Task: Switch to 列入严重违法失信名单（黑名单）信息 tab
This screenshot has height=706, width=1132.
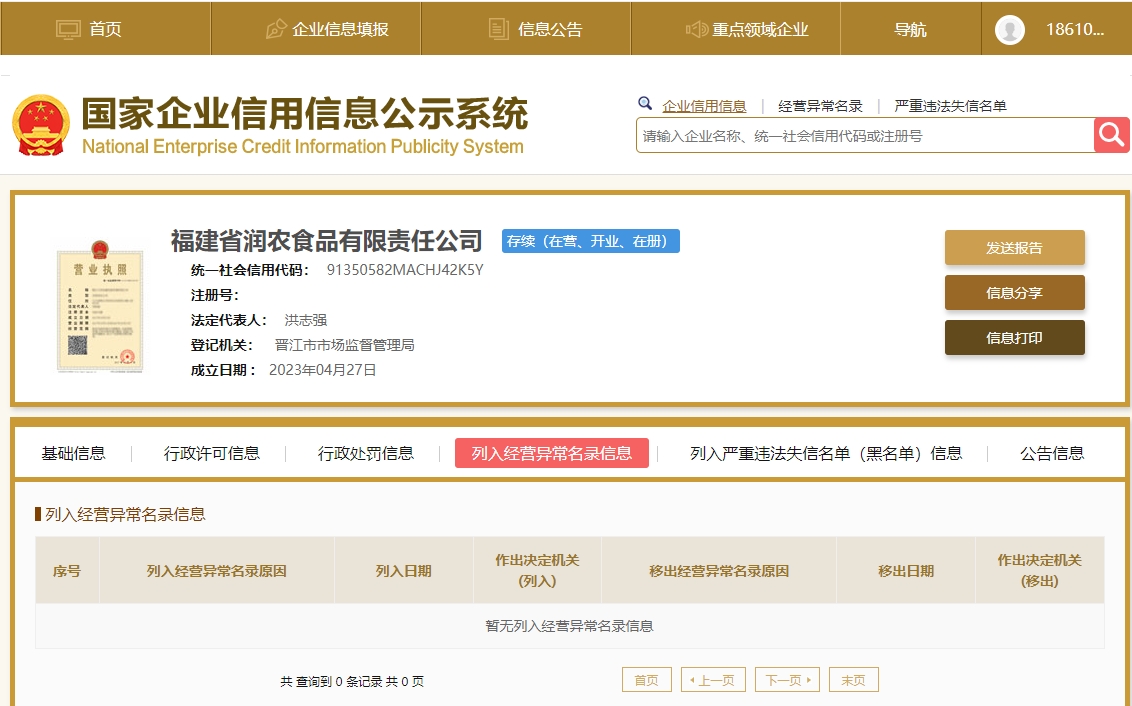Action: click(x=826, y=453)
